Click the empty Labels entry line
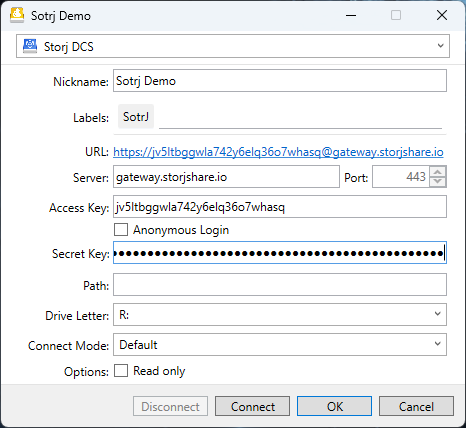Viewport: 466px width, 428px height. (300, 117)
